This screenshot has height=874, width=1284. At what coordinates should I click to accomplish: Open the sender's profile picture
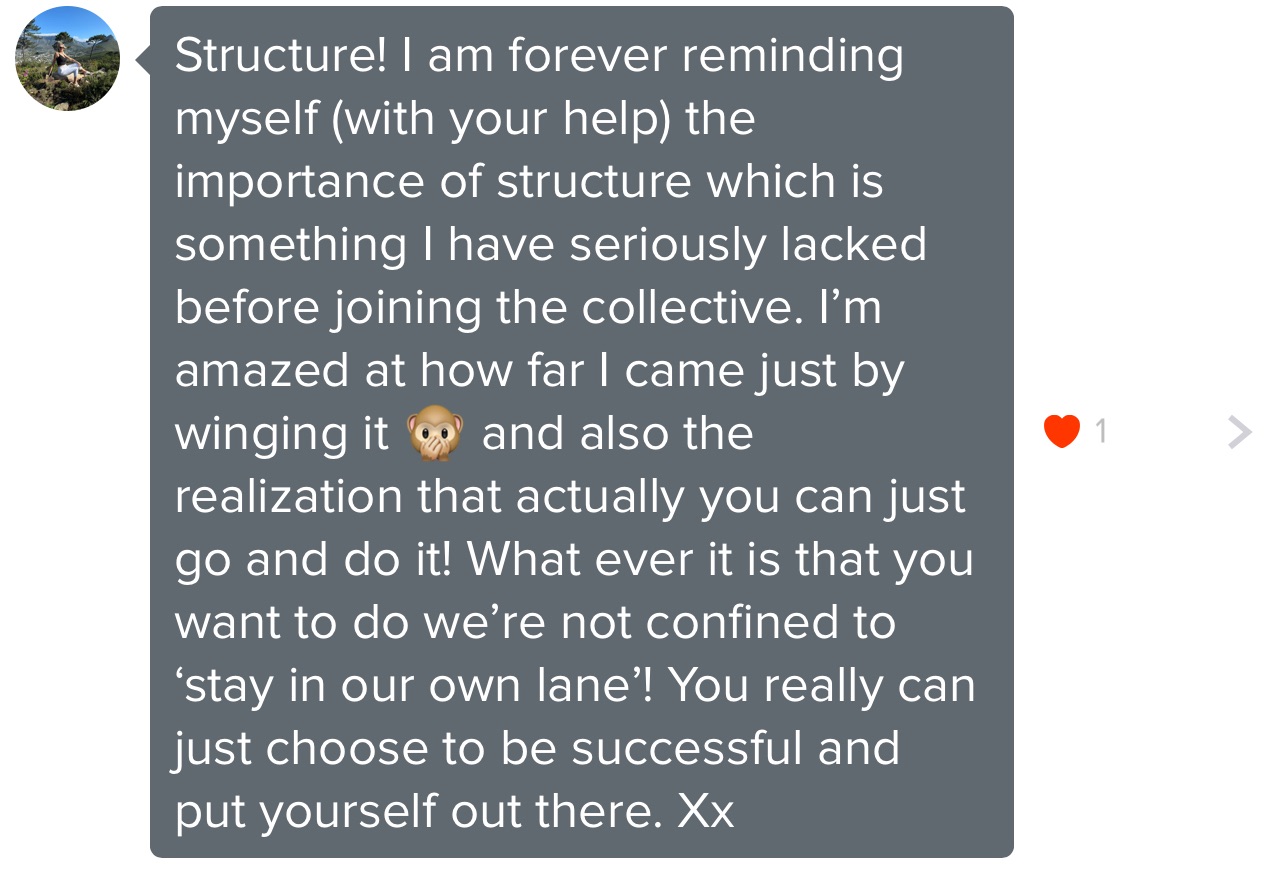[68, 59]
